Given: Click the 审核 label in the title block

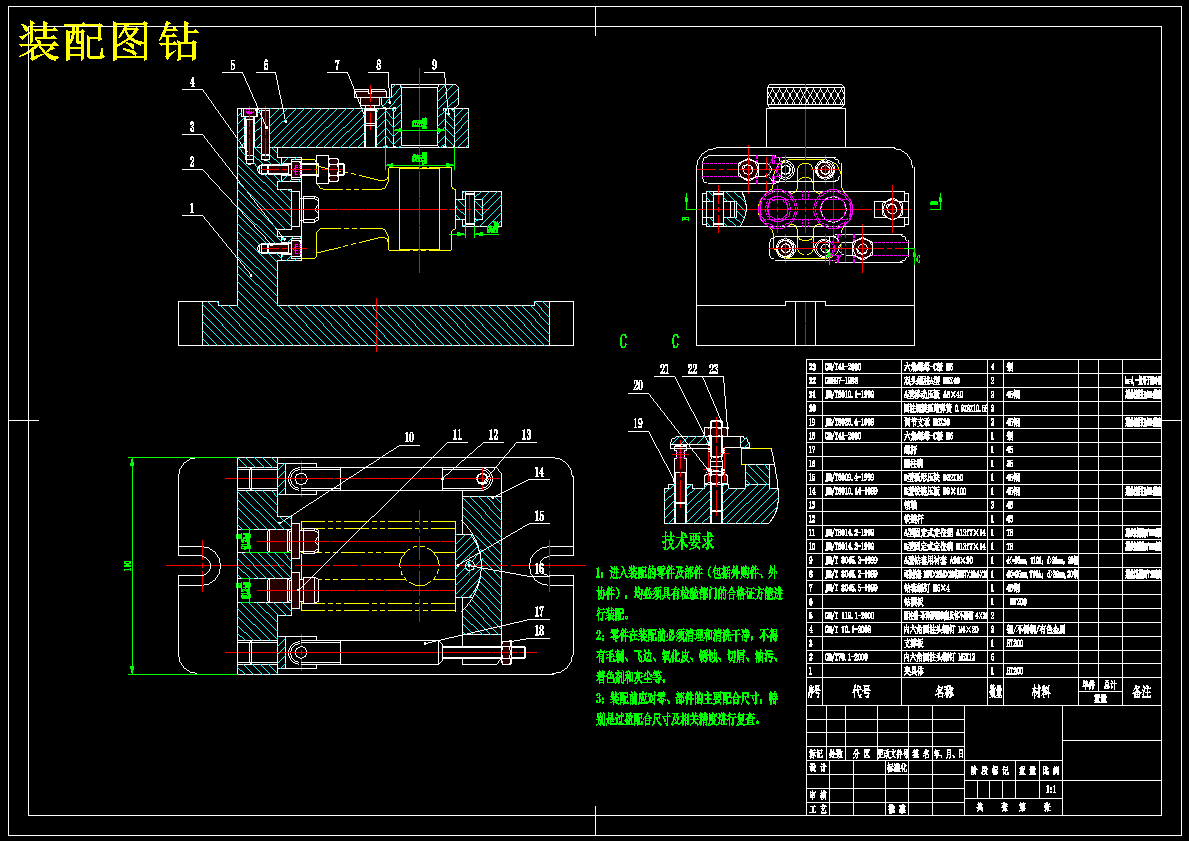Looking at the screenshot, I should [817, 795].
